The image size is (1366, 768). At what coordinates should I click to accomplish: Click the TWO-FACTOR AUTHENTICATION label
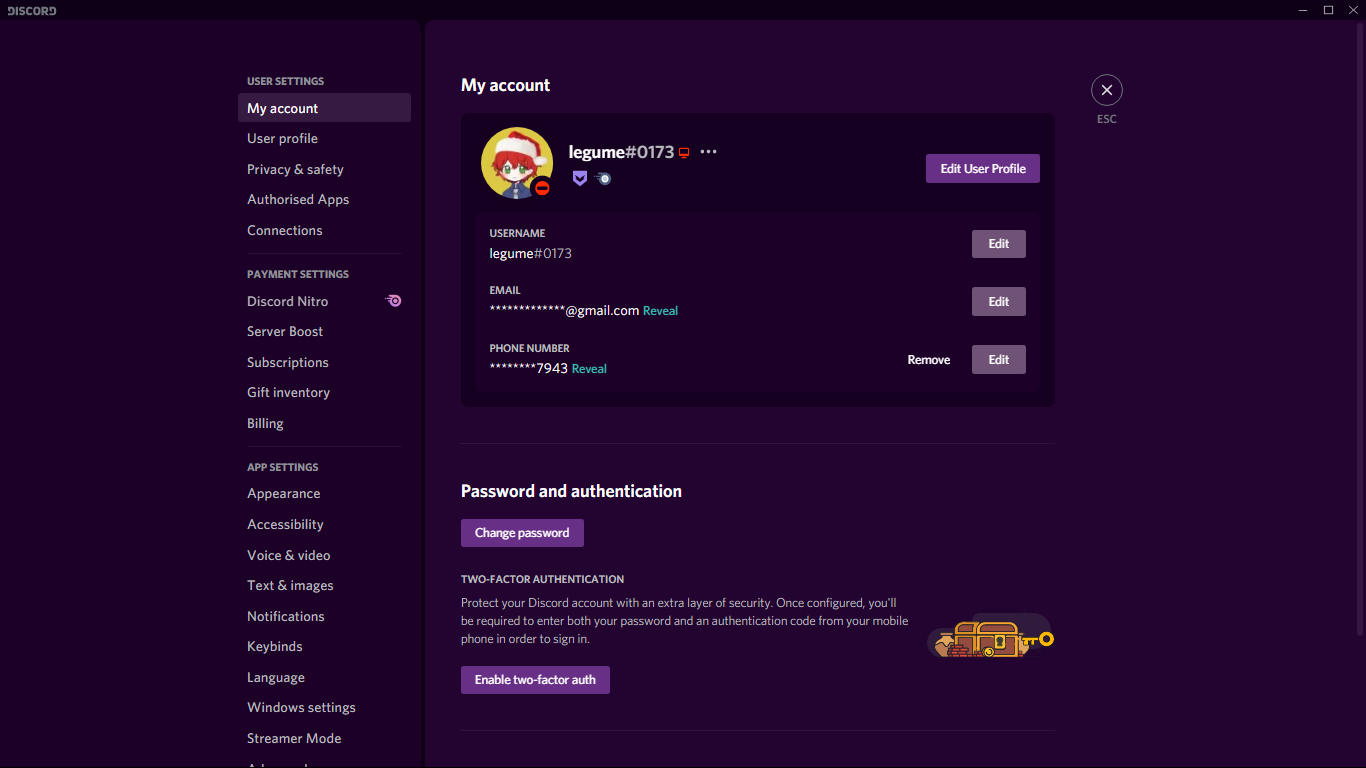coord(542,579)
